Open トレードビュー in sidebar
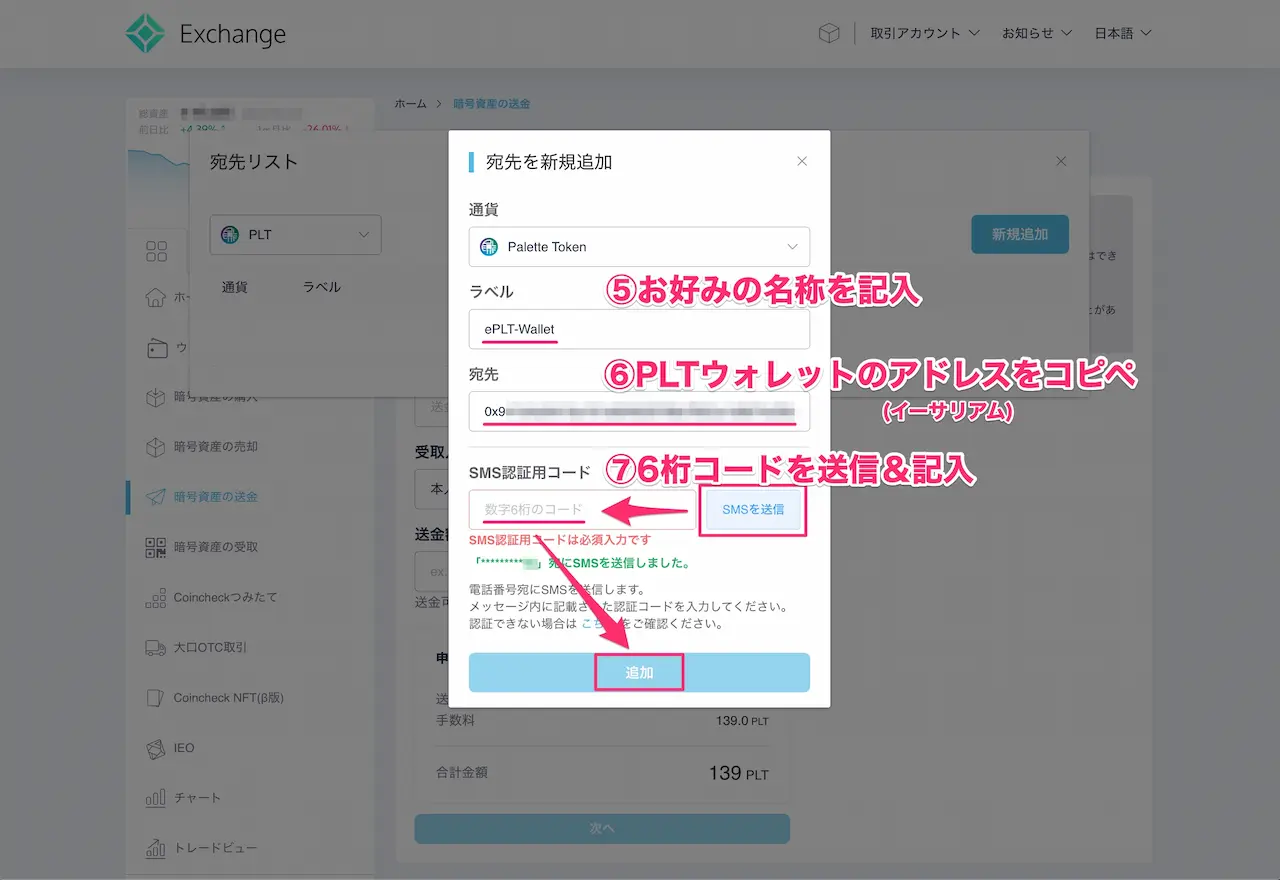 (x=215, y=847)
